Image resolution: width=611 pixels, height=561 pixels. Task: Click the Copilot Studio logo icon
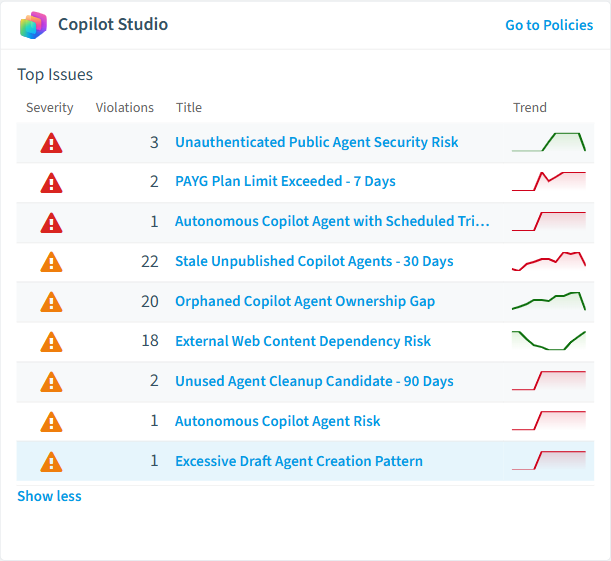pos(33,25)
